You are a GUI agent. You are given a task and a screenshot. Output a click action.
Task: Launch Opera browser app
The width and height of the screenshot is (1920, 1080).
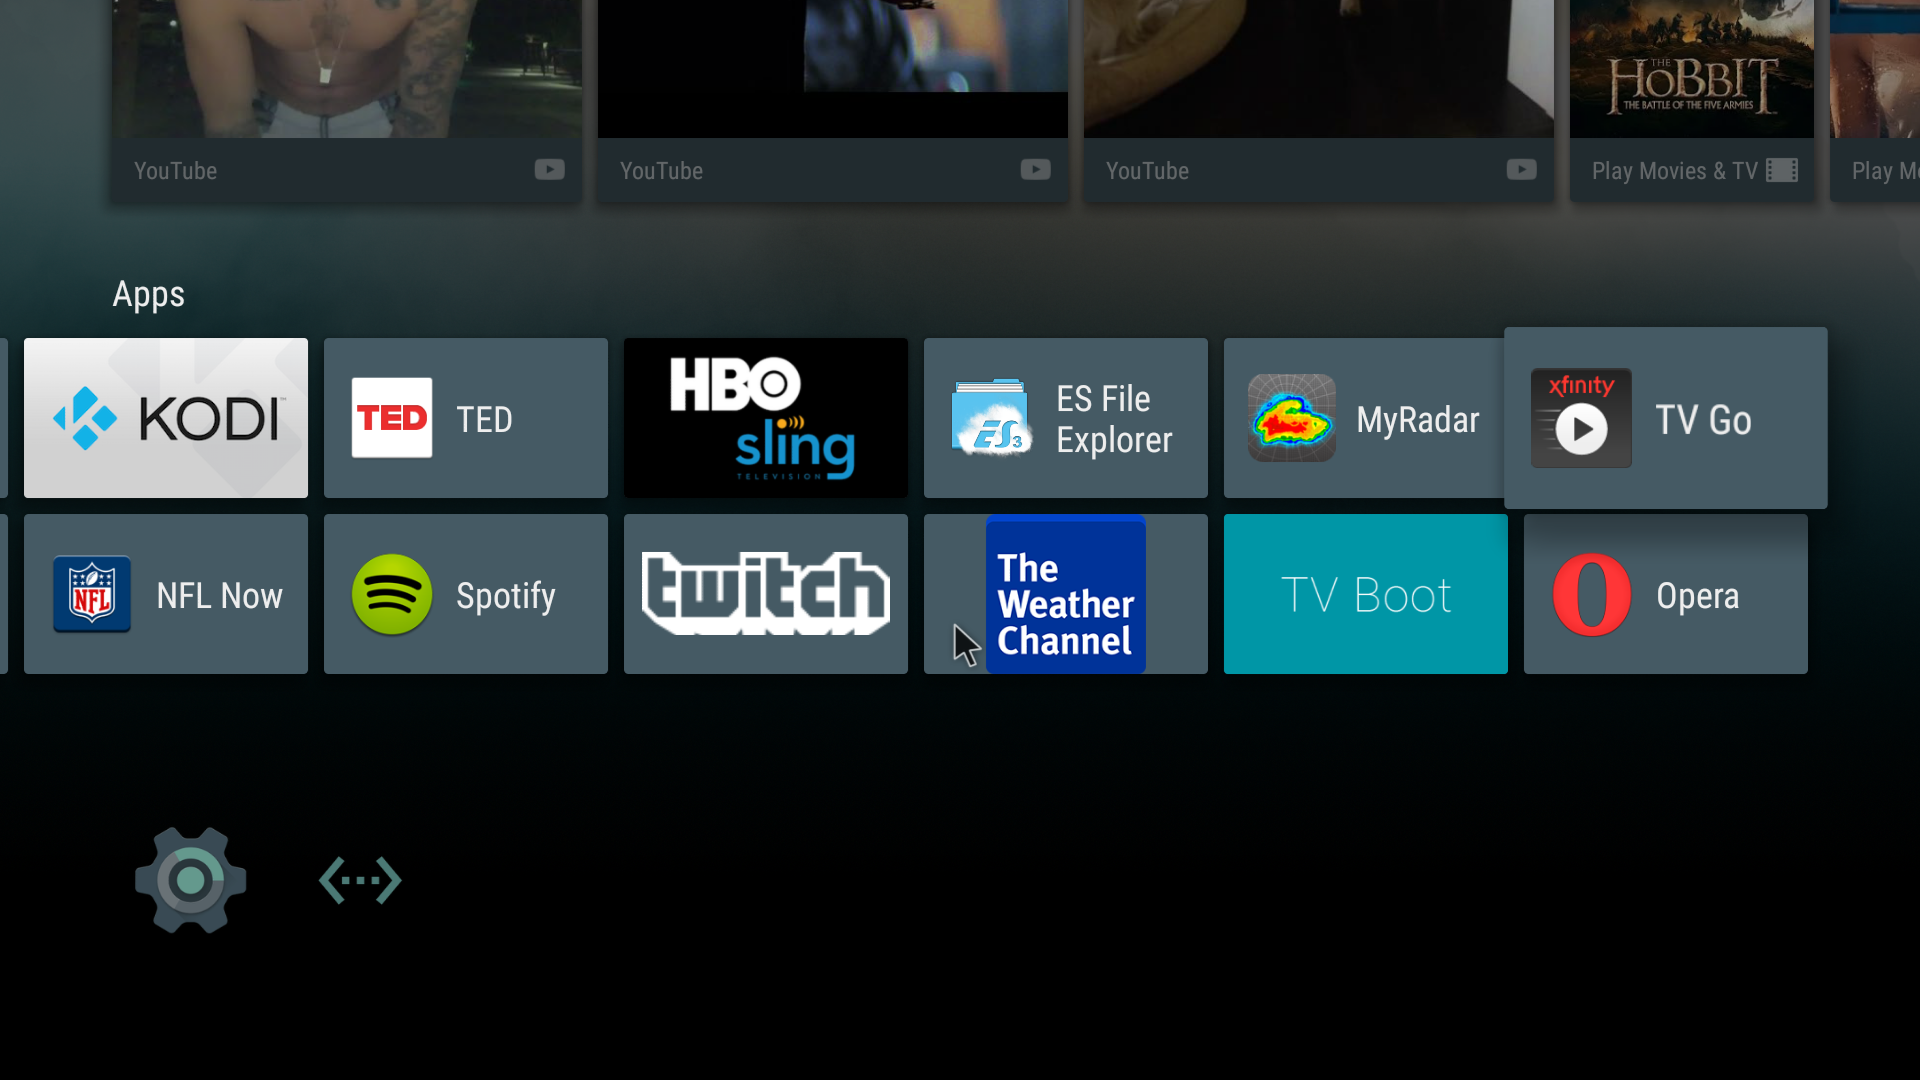(x=1667, y=593)
